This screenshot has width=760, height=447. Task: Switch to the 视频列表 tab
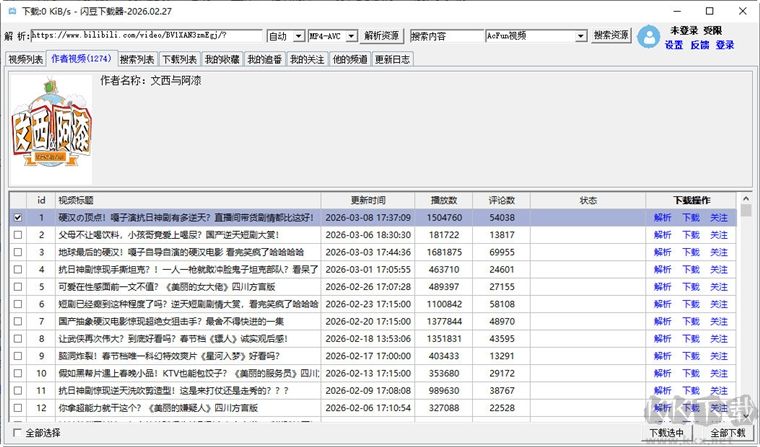tap(26, 59)
